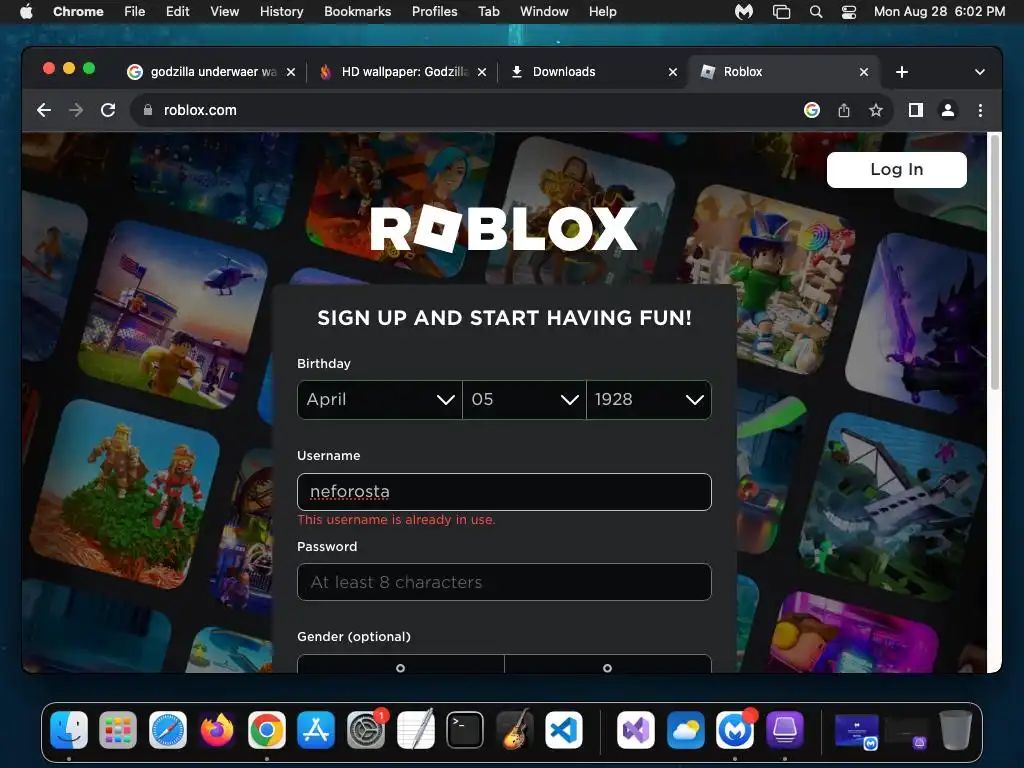Image resolution: width=1024 pixels, height=768 pixels.
Task: Click the green-shirt top-hat character thumbnail
Action: (771, 280)
